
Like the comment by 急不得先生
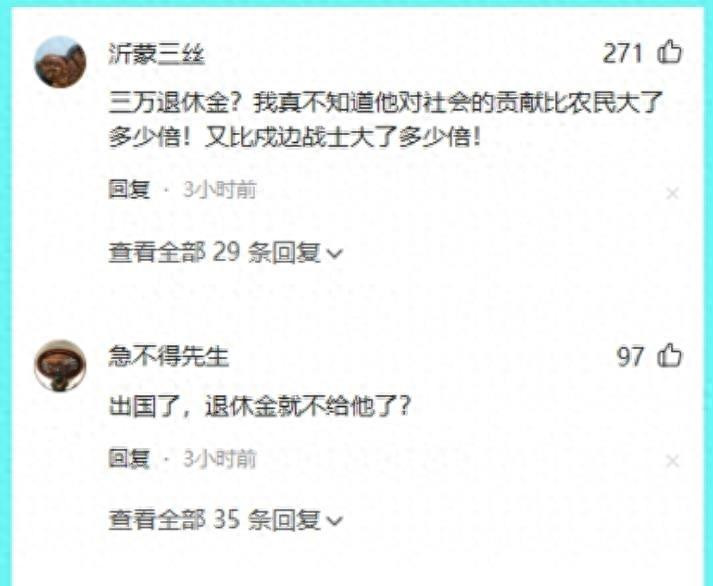click(x=669, y=356)
